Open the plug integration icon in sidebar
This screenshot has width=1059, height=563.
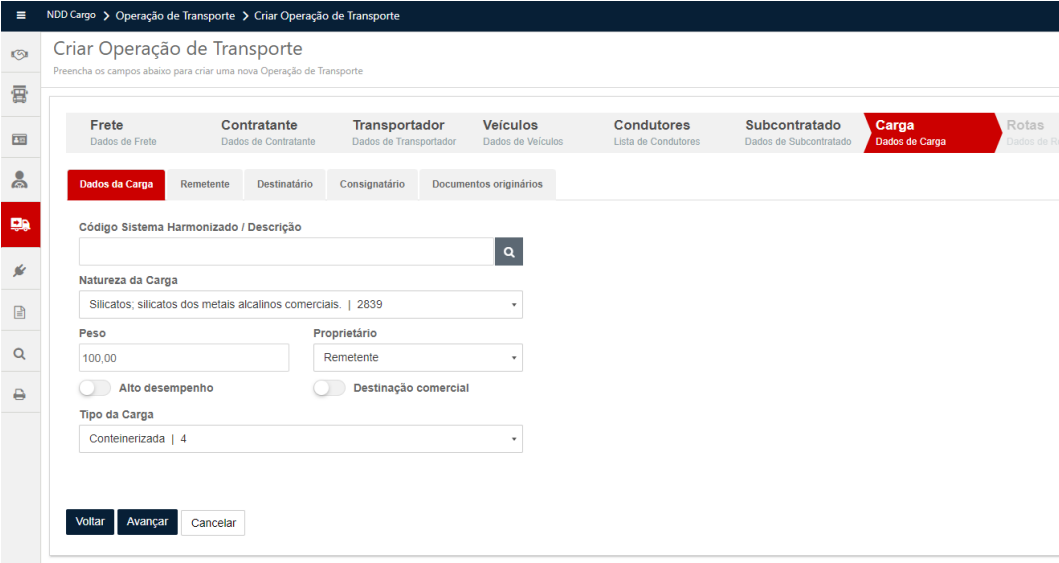tap(19, 270)
